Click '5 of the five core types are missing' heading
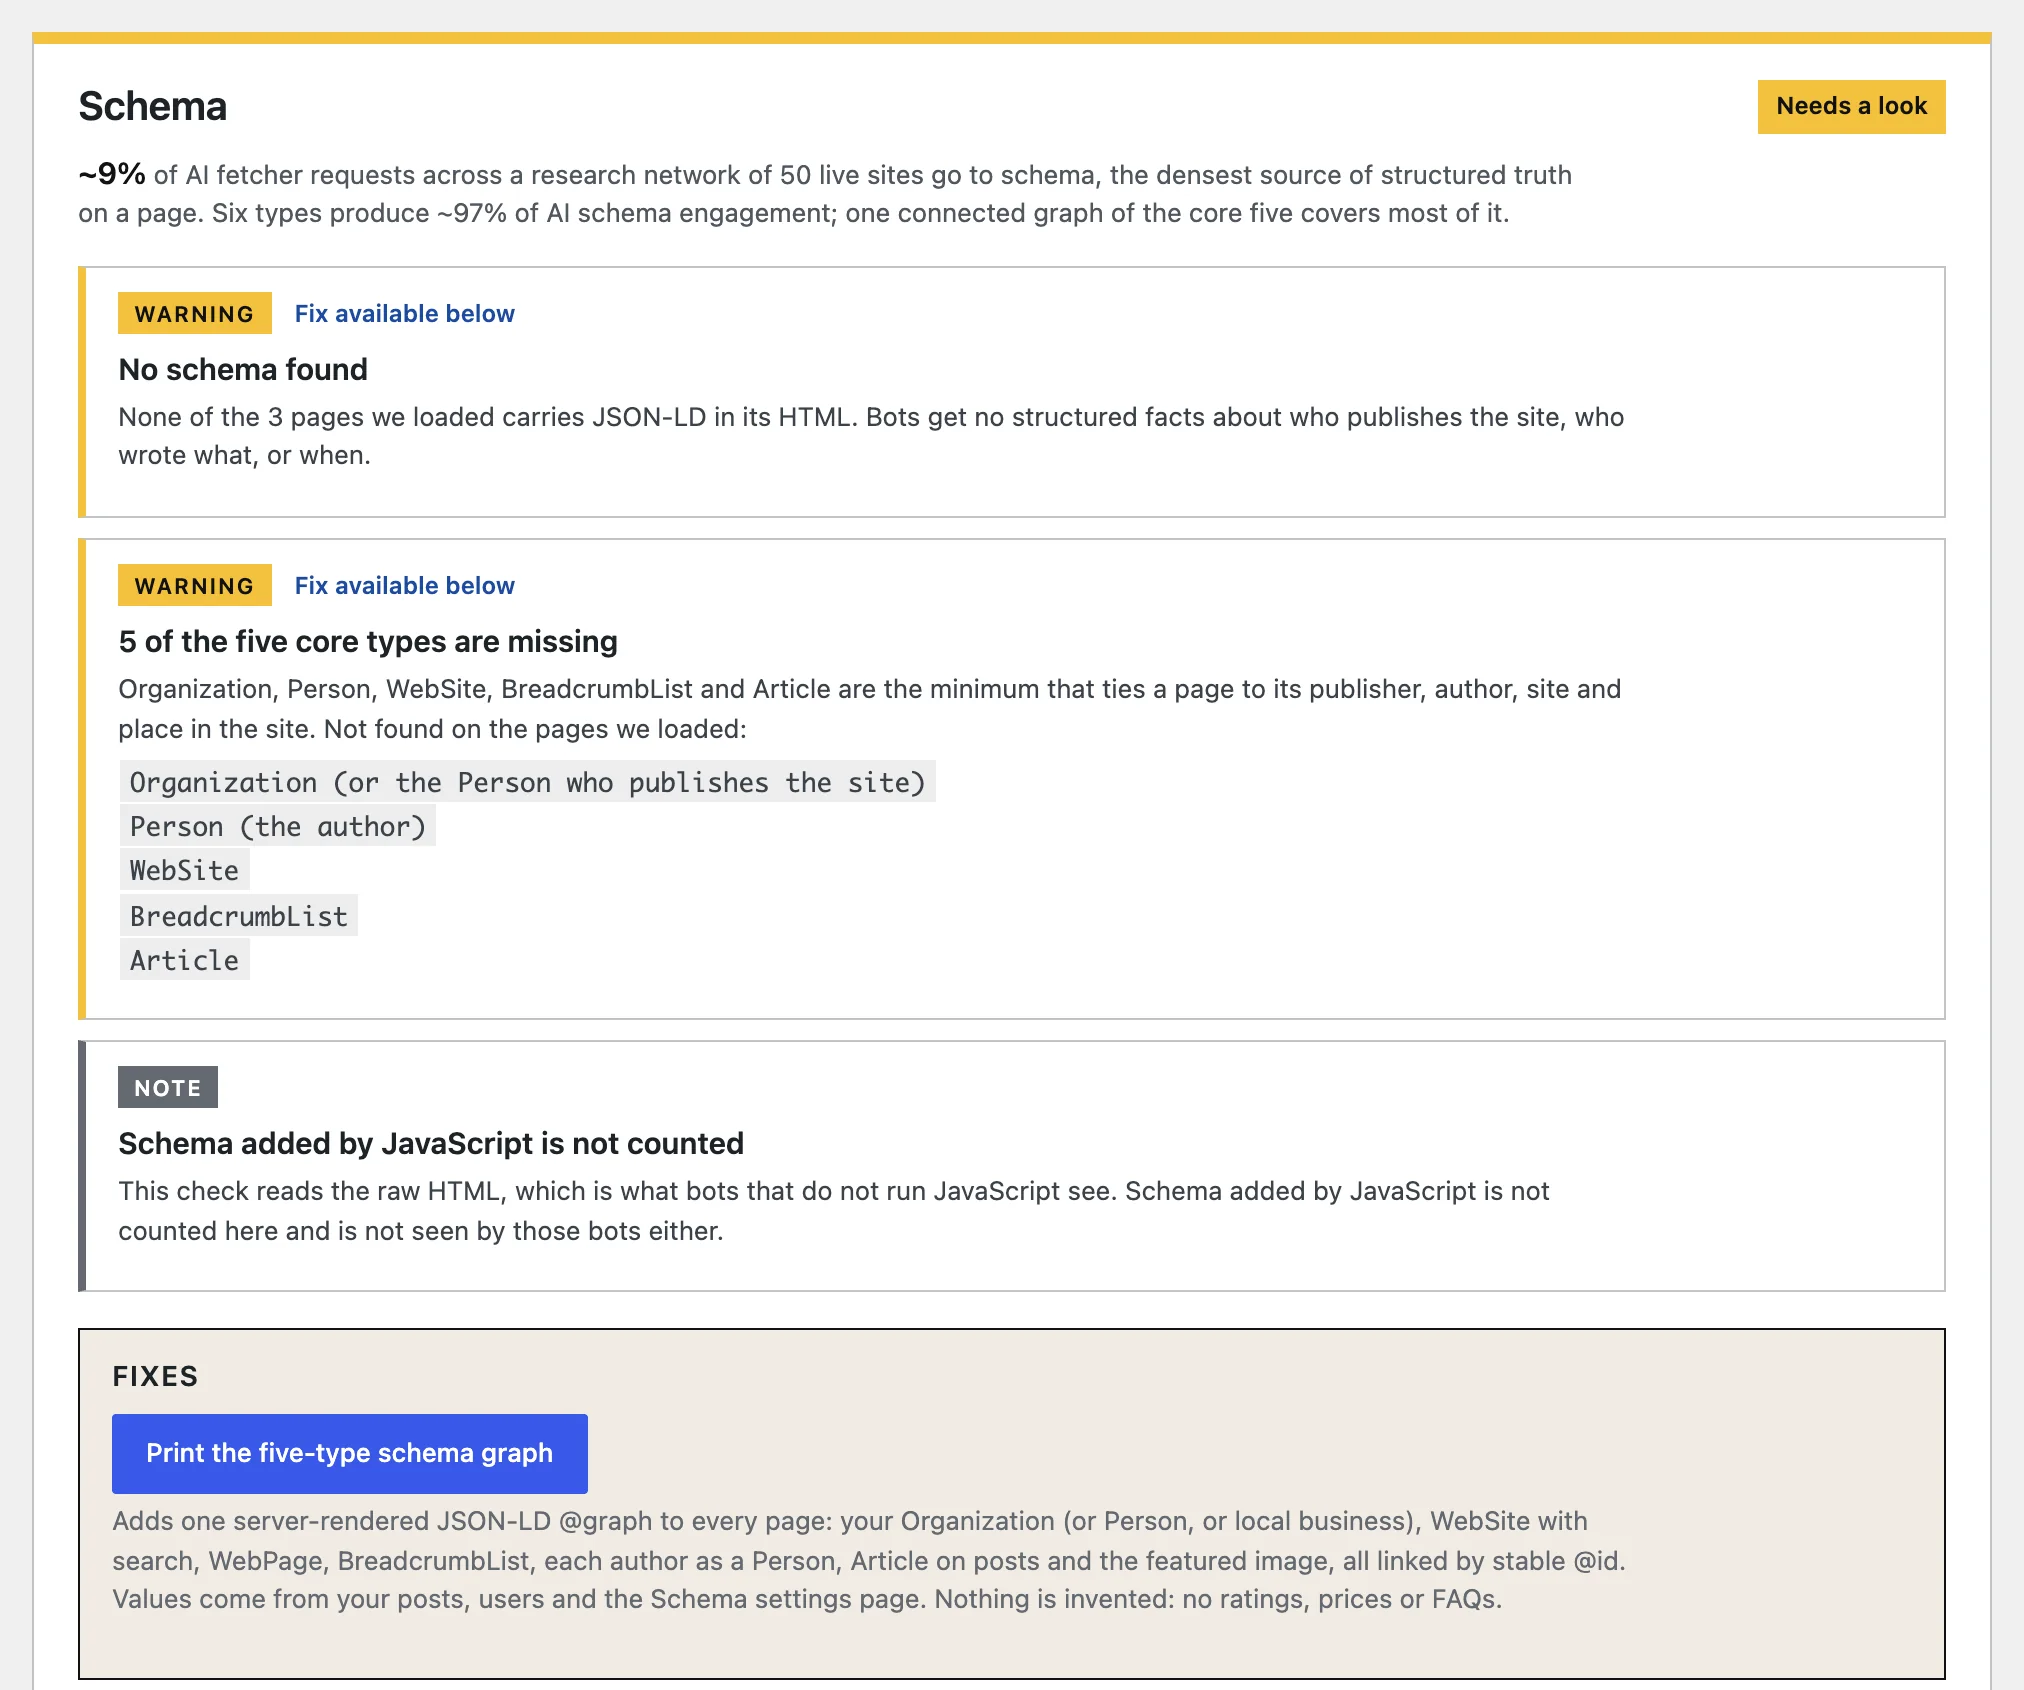The width and height of the screenshot is (2024, 1690). point(368,641)
